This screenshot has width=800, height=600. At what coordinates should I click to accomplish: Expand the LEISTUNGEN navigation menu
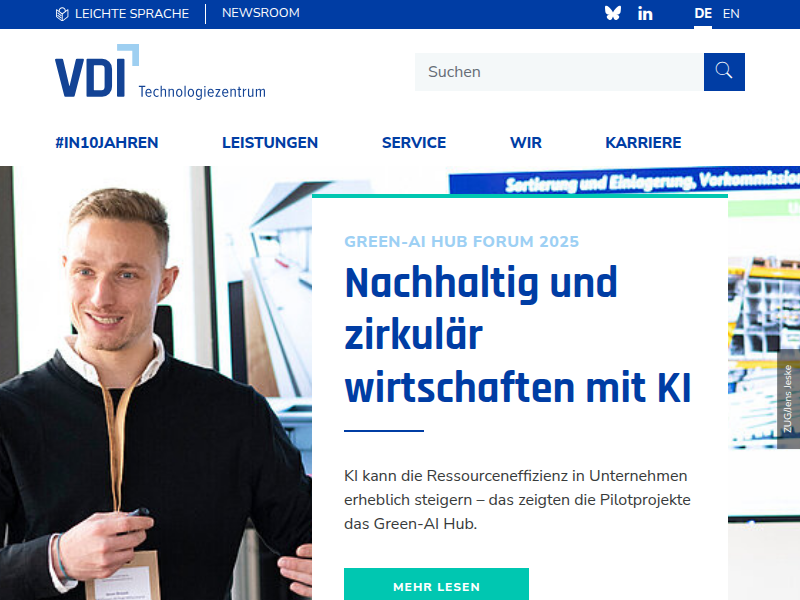coord(270,142)
